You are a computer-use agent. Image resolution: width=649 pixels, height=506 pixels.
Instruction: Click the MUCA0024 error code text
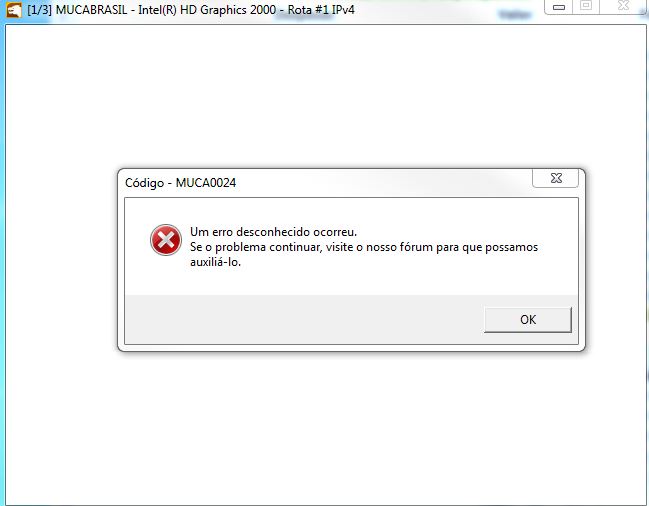pos(206,182)
